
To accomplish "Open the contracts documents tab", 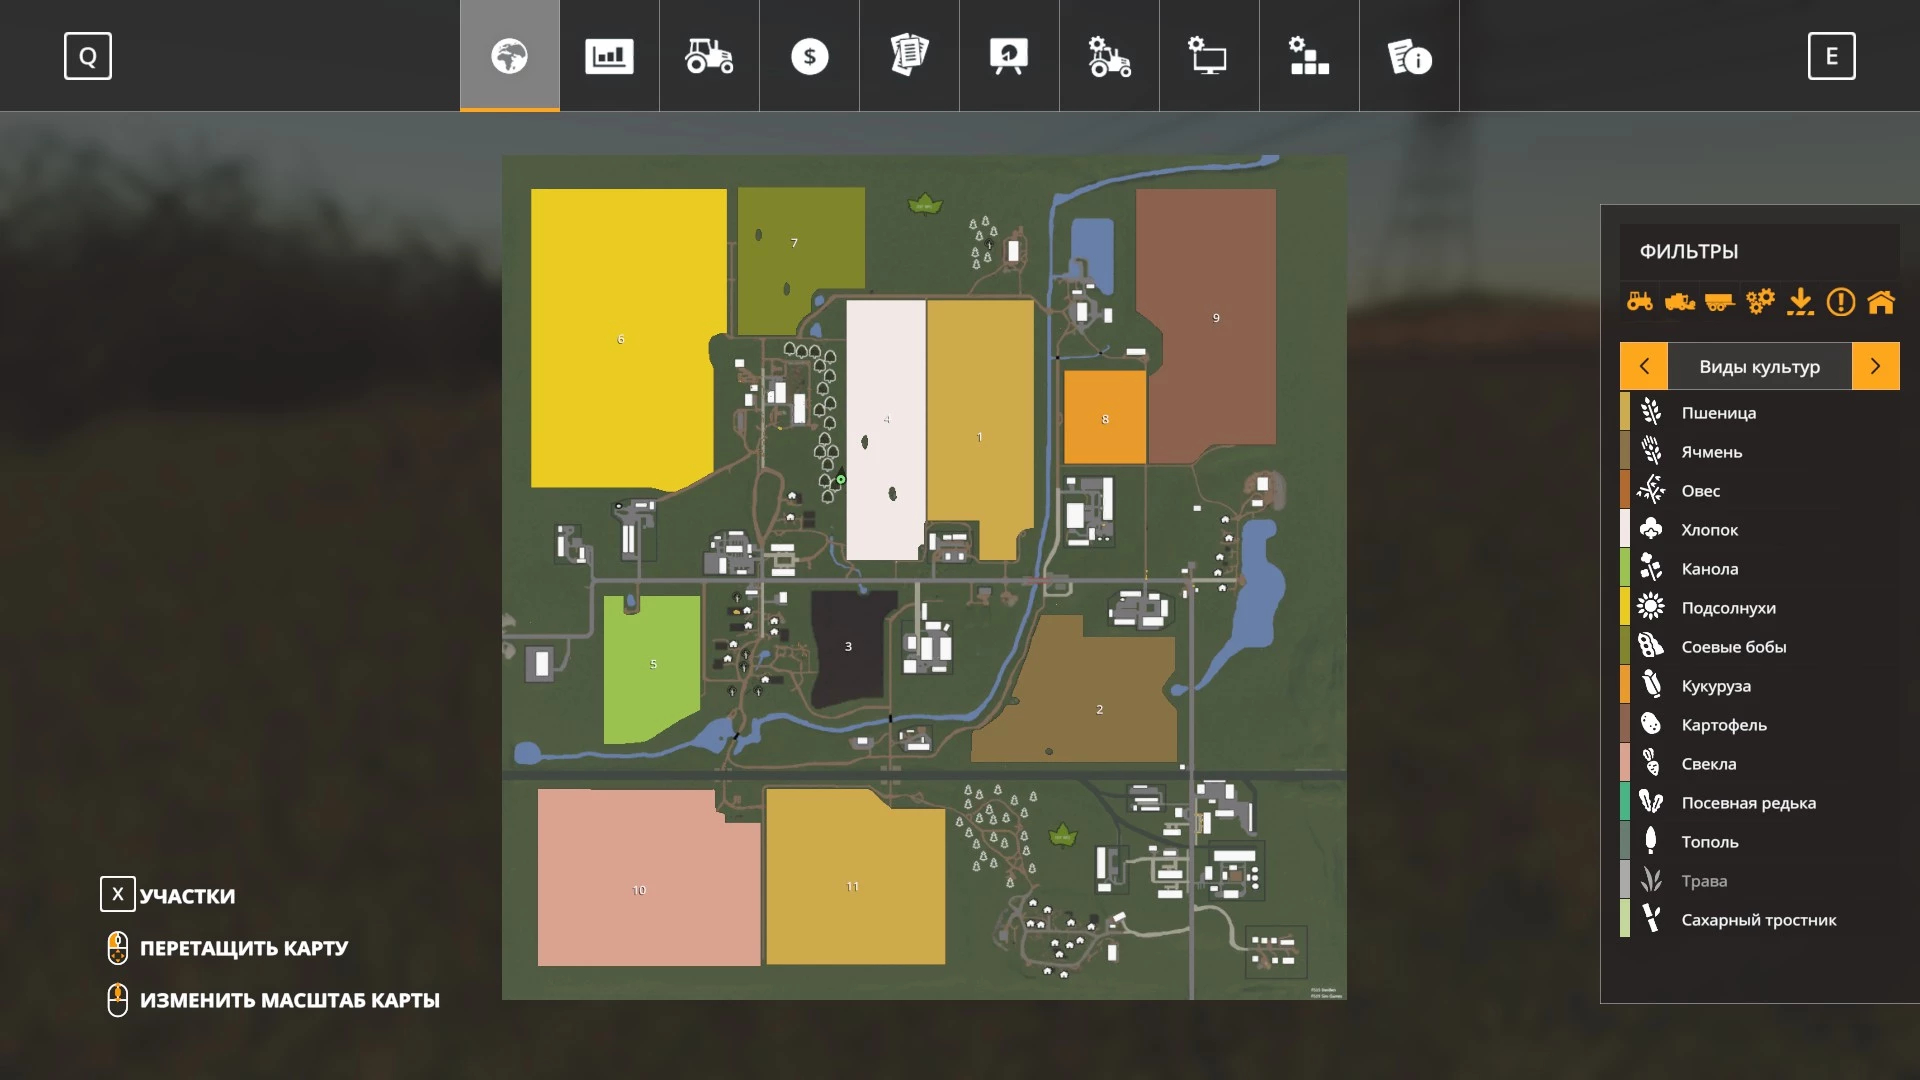I will tap(909, 56).
